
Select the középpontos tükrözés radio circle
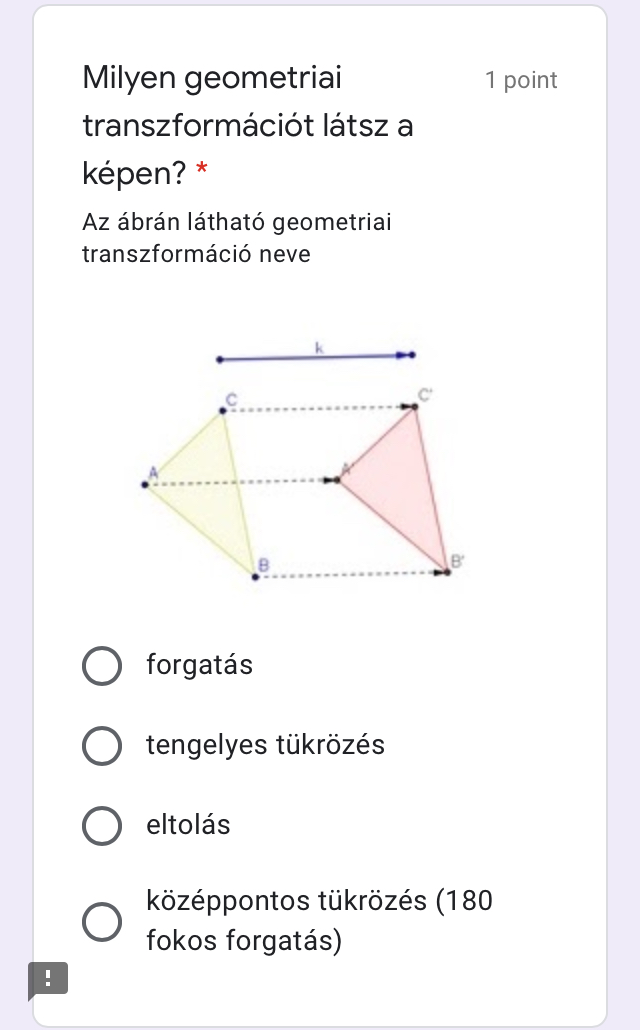tap(101, 922)
